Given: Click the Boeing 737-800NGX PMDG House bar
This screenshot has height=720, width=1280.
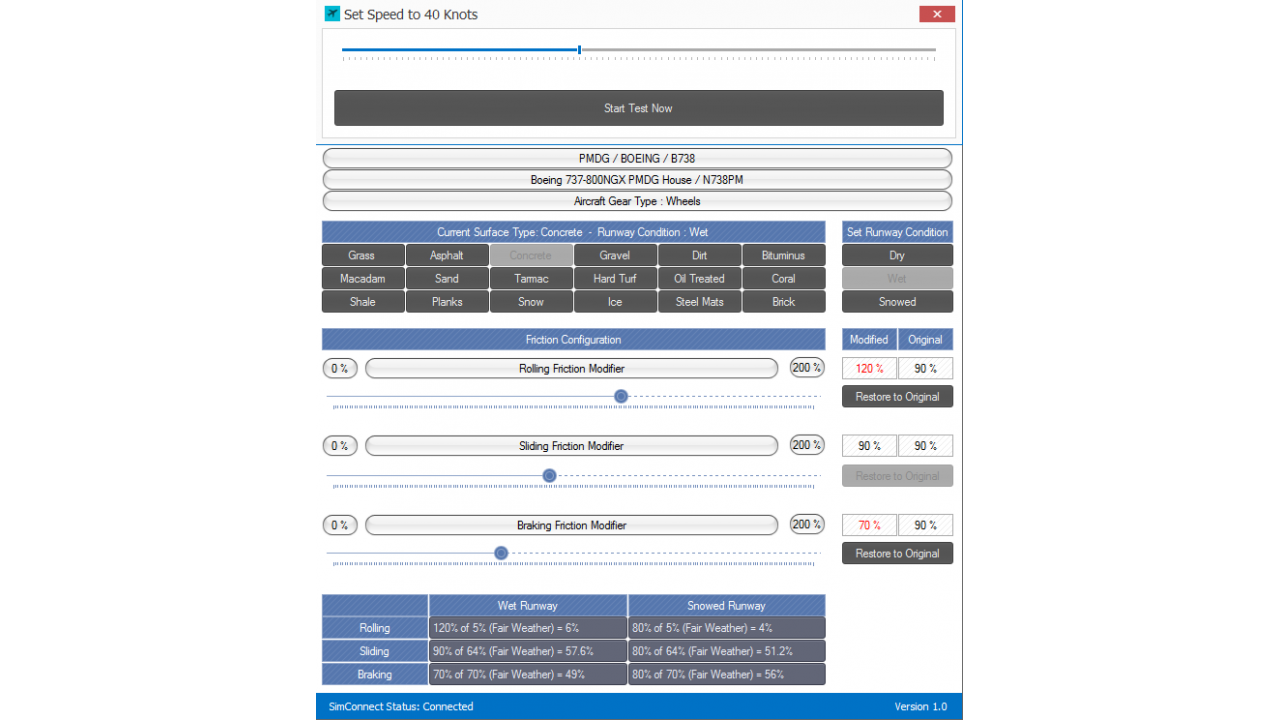Looking at the screenshot, I should [x=637, y=180].
